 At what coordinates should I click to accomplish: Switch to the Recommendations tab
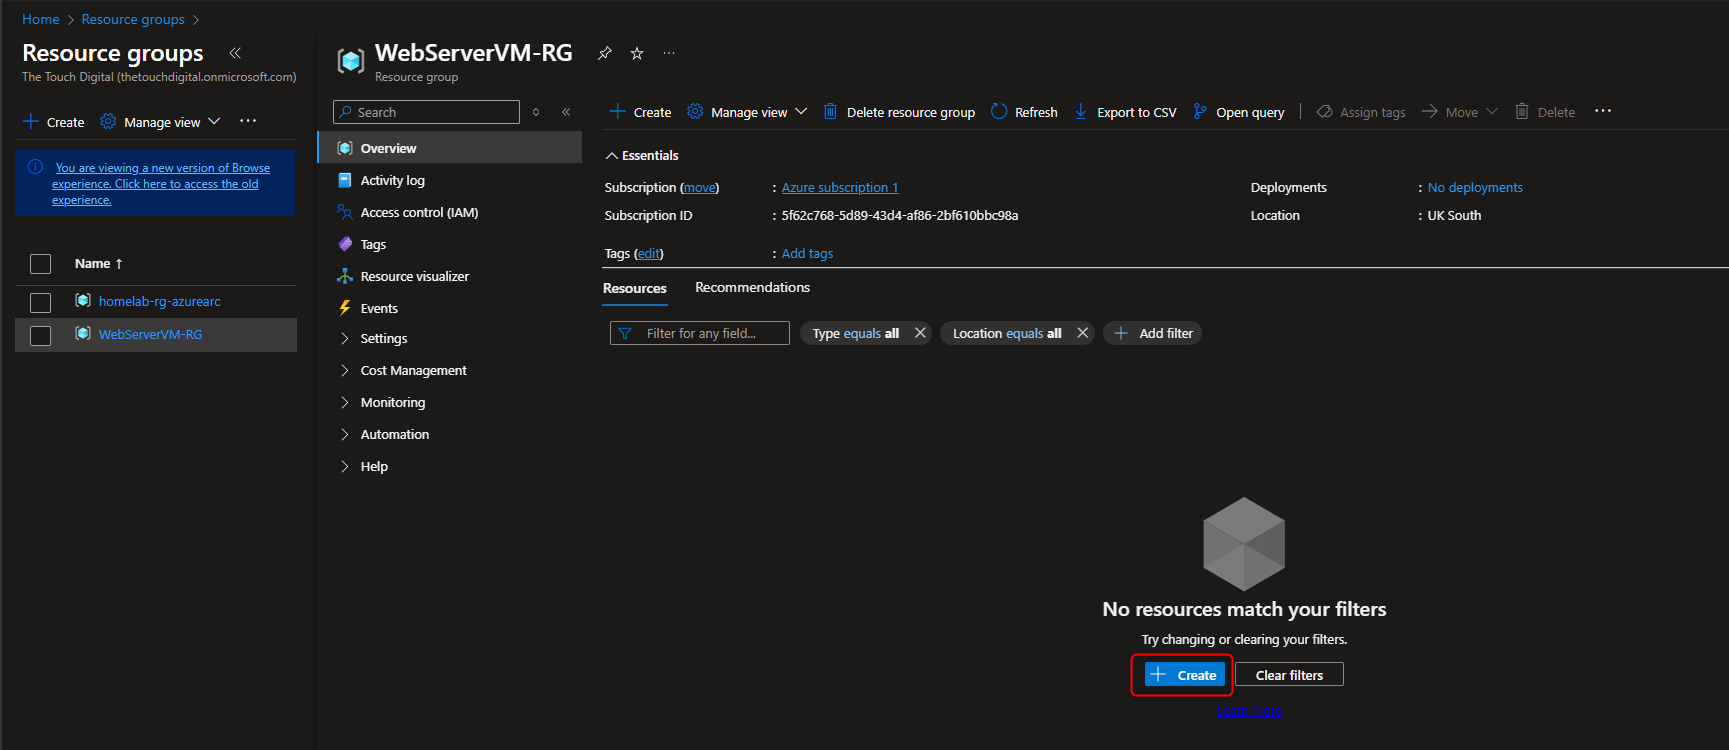[752, 287]
